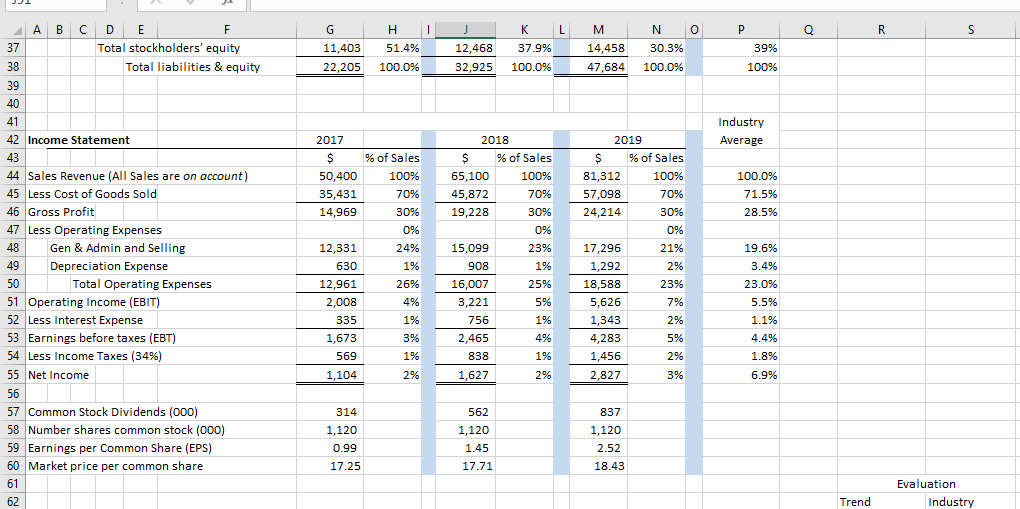Select Gen & Admin 2019 value 17,296
This screenshot has width=1020, height=509.
(603, 248)
